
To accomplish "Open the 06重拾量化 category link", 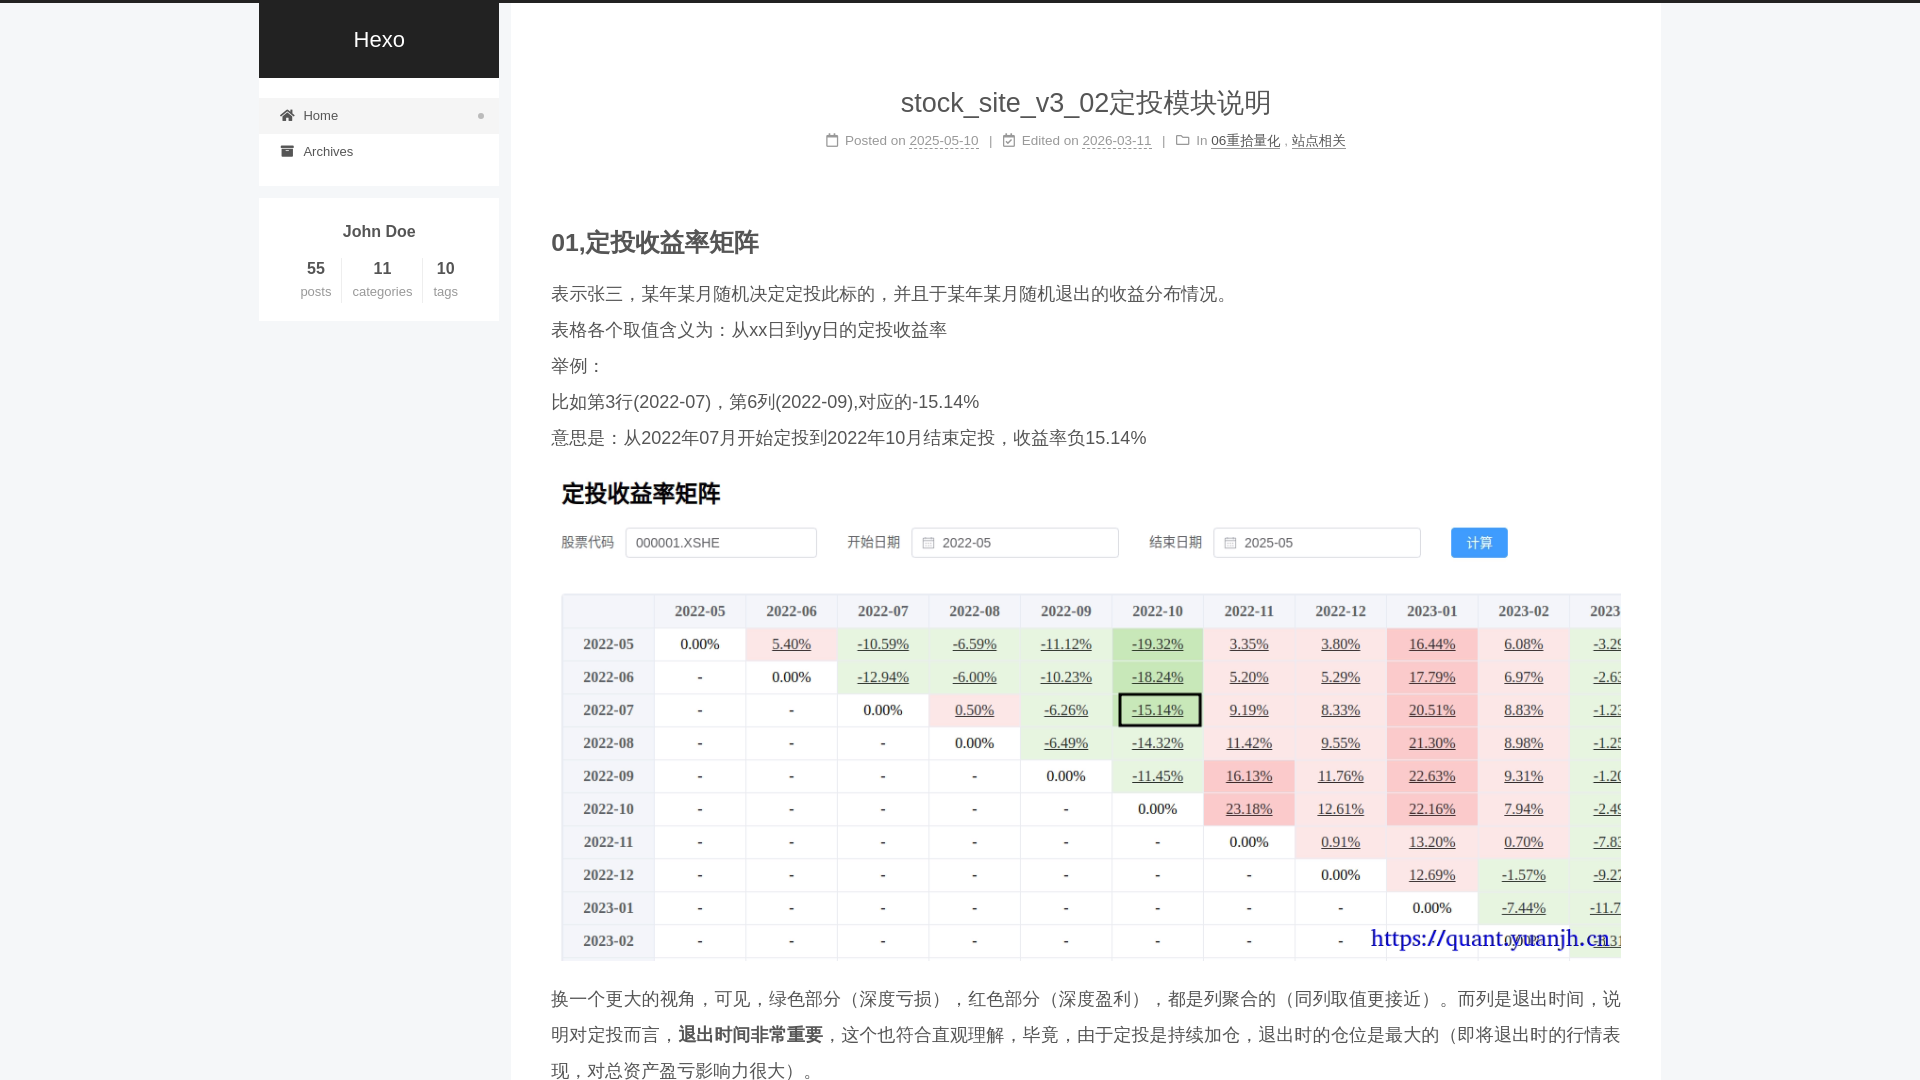I will 1245,141.
